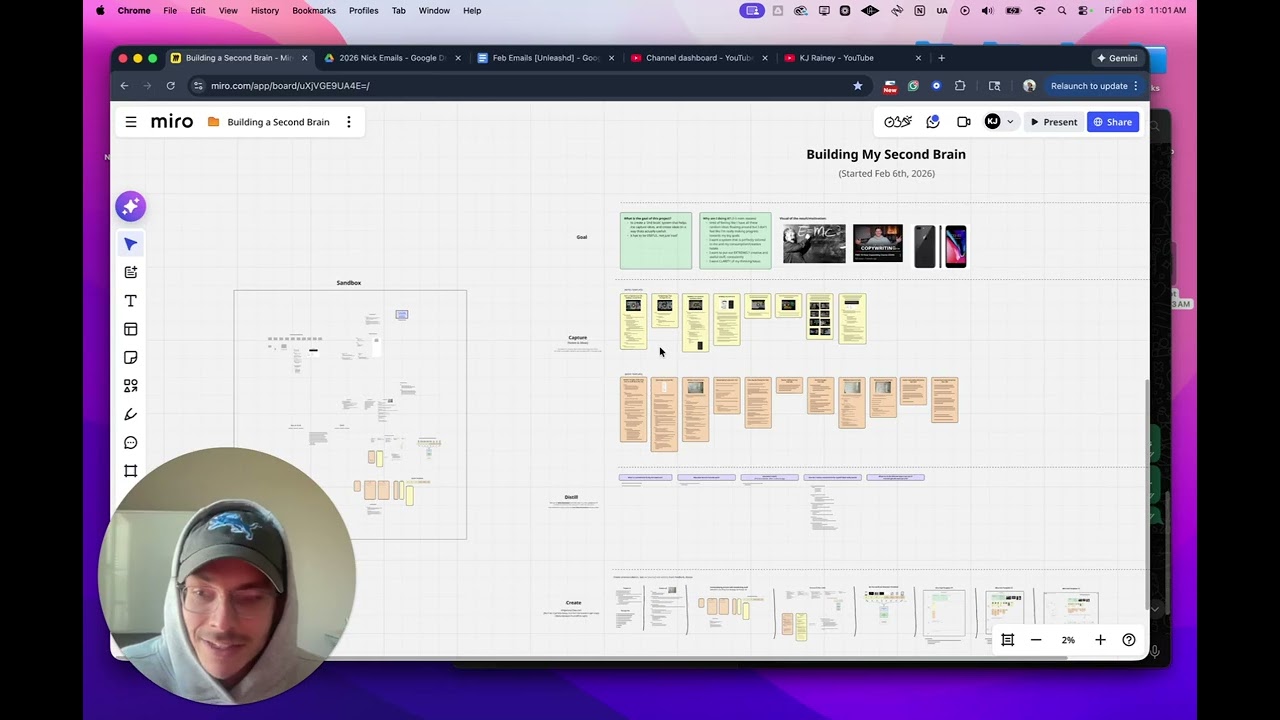
Task: Open the Miro main hamburger menu
Action: (131, 122)
